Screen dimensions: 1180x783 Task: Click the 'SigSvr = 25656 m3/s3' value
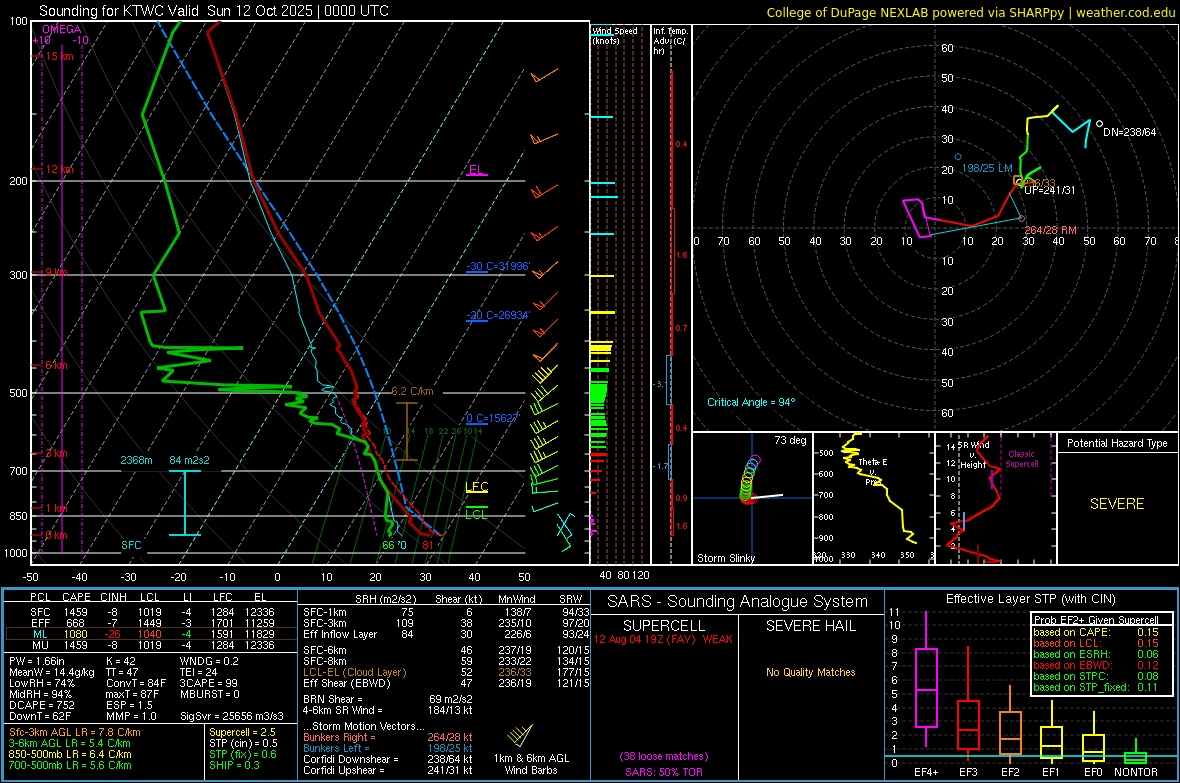(232, 716)
